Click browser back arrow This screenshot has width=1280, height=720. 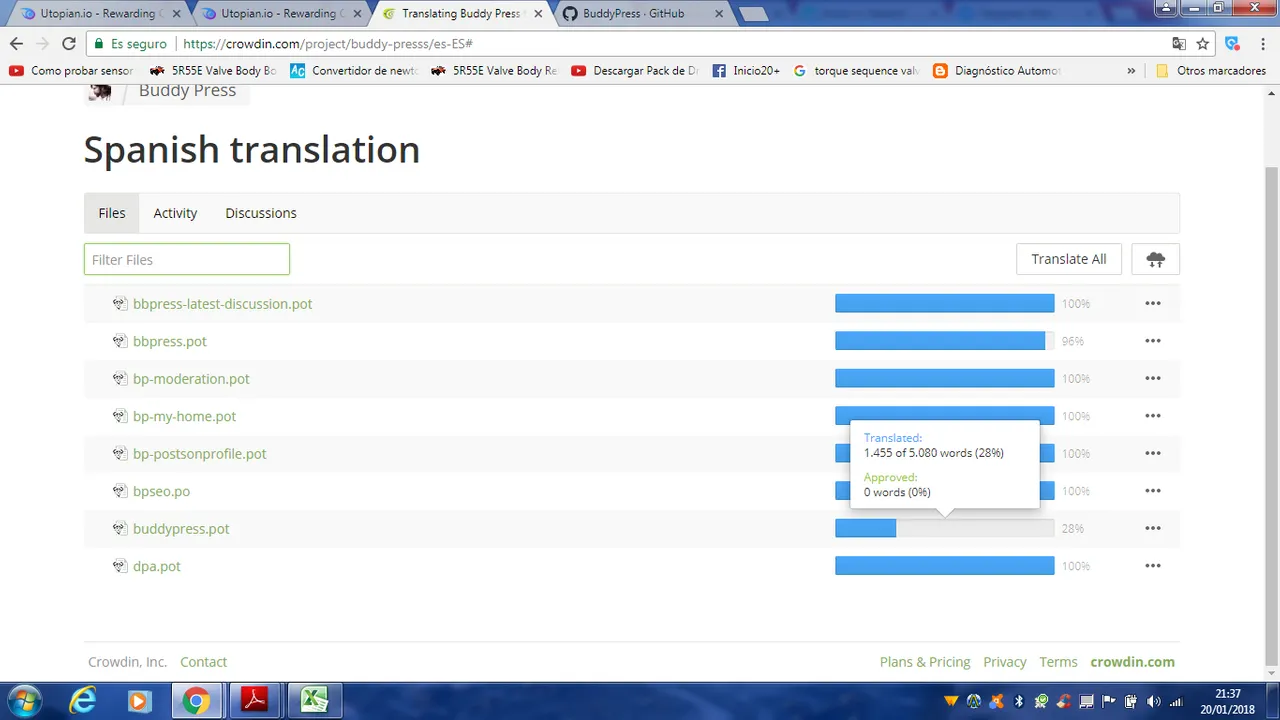[16, 44]
